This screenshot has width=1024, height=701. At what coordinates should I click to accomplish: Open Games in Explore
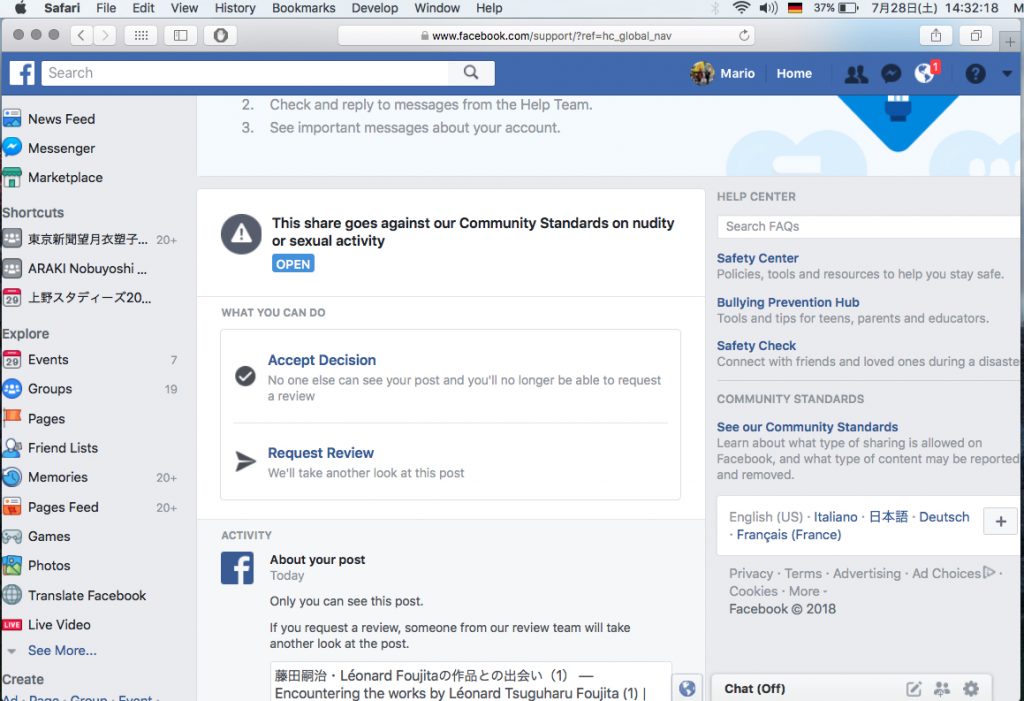[x=48, y=536]
